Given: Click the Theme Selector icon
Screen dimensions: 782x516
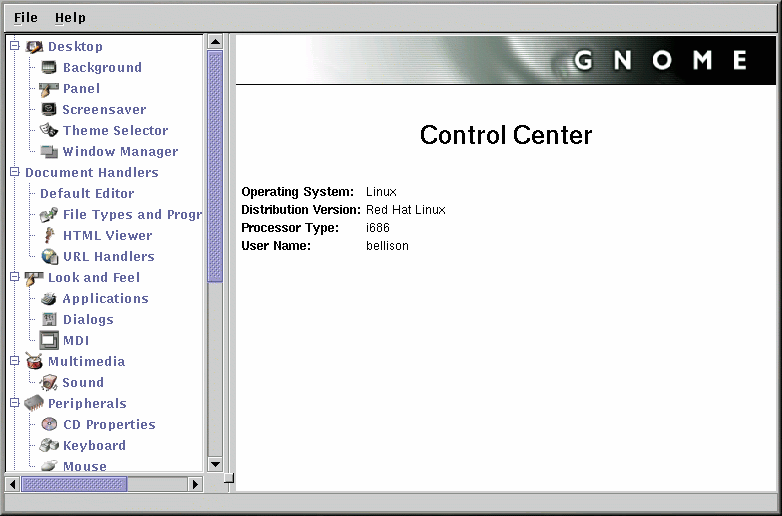Looking at the screenshot, I should [x=49, y=131].
